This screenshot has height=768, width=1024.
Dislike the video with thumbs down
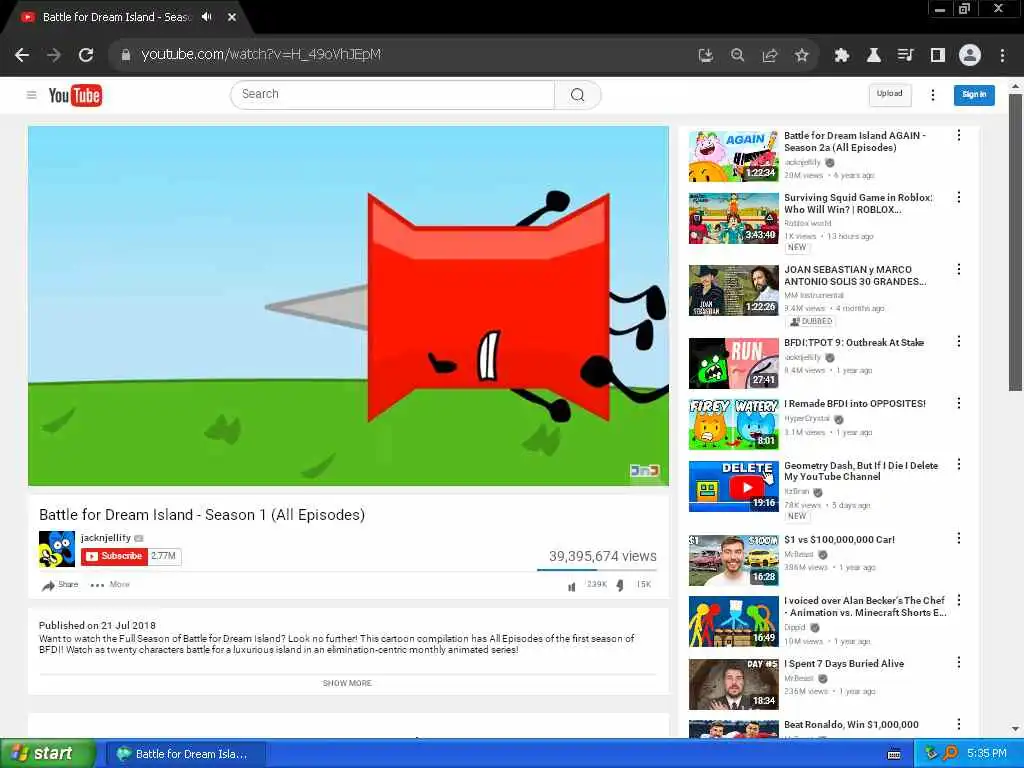tap(620, 585)
